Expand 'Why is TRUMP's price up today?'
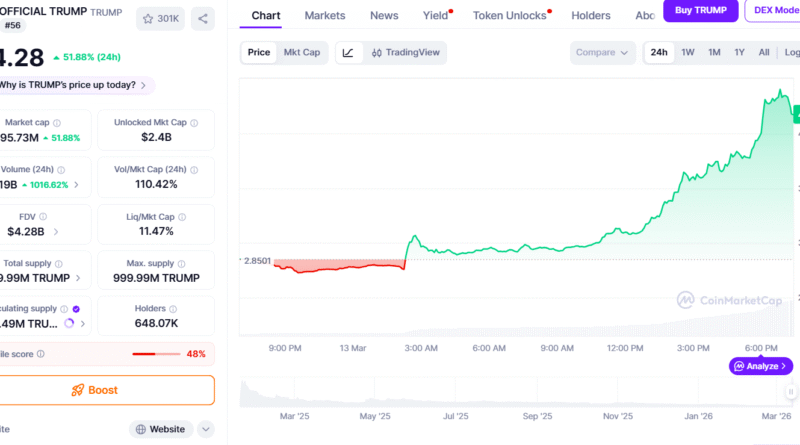Viewport: 800px width, 445px height. coord(75,86)
